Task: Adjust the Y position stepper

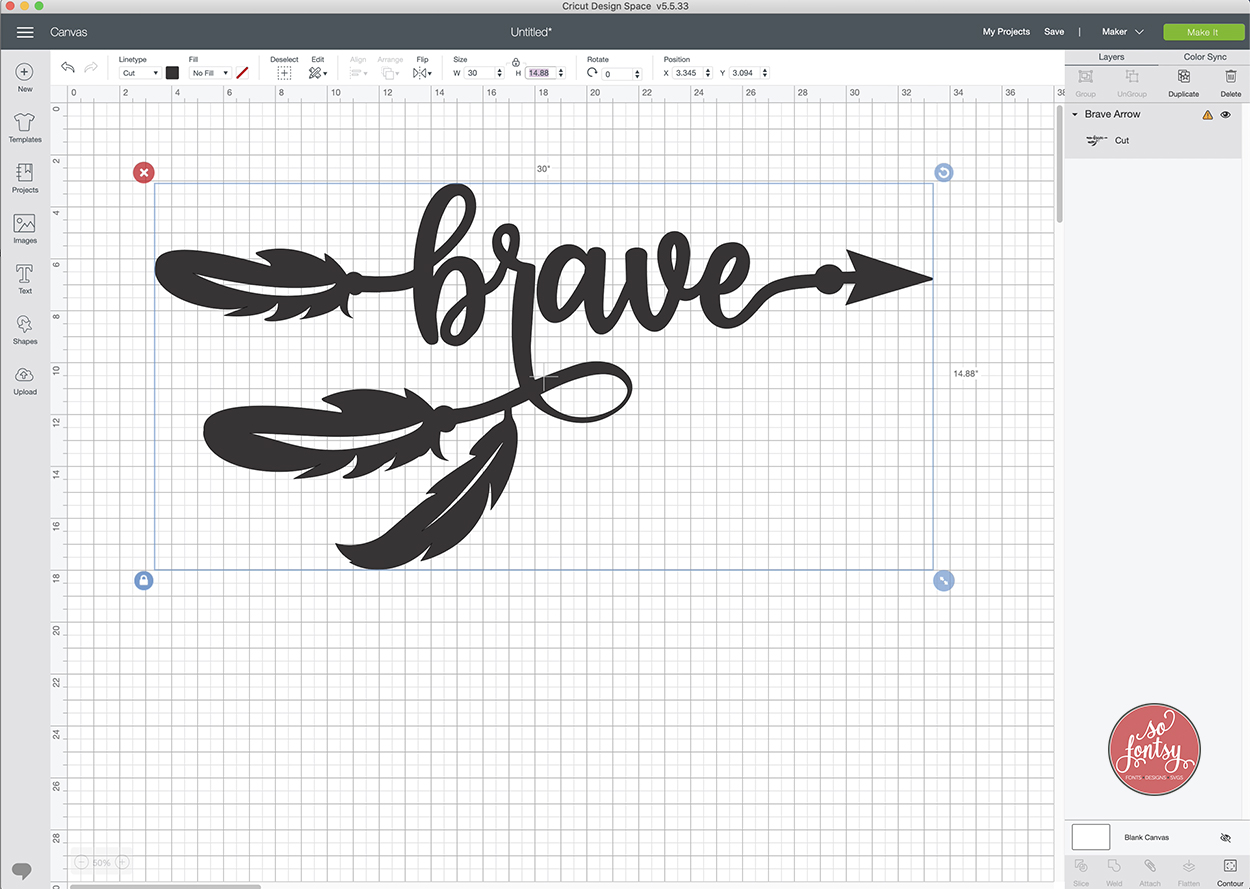Action: pos(765,74)
